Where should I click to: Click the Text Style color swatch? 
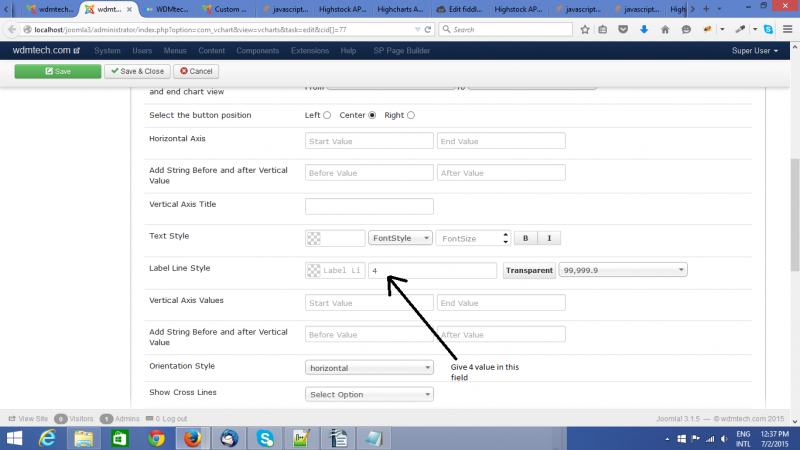coord(314,238)
